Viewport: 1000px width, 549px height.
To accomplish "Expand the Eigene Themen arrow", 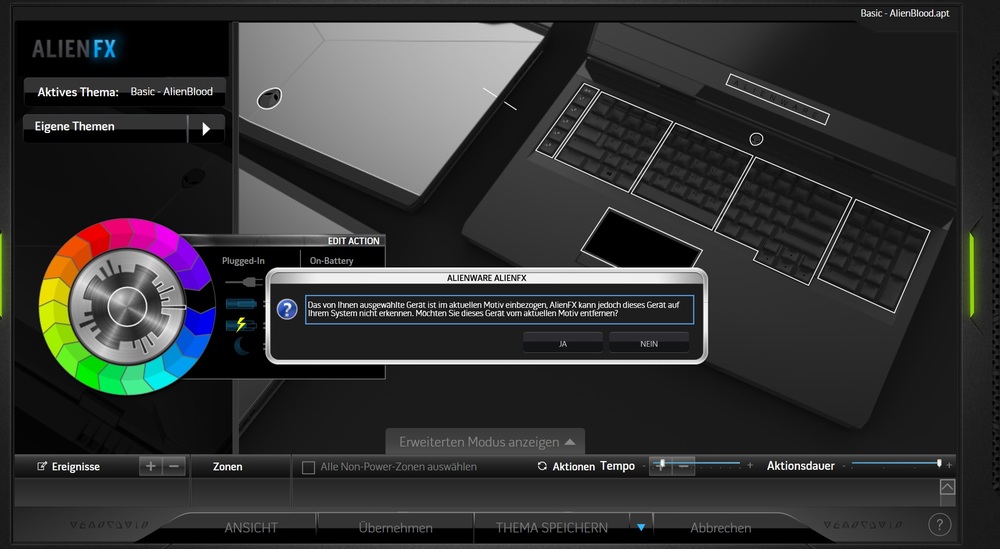I will coord(205,128).
